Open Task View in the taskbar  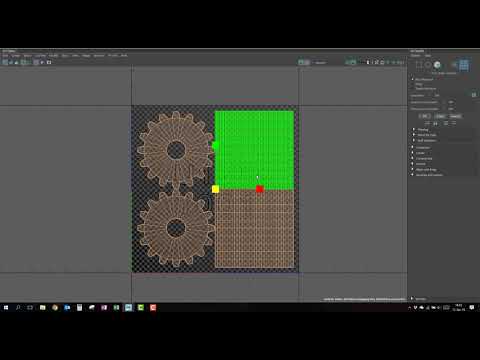[30, 308]
